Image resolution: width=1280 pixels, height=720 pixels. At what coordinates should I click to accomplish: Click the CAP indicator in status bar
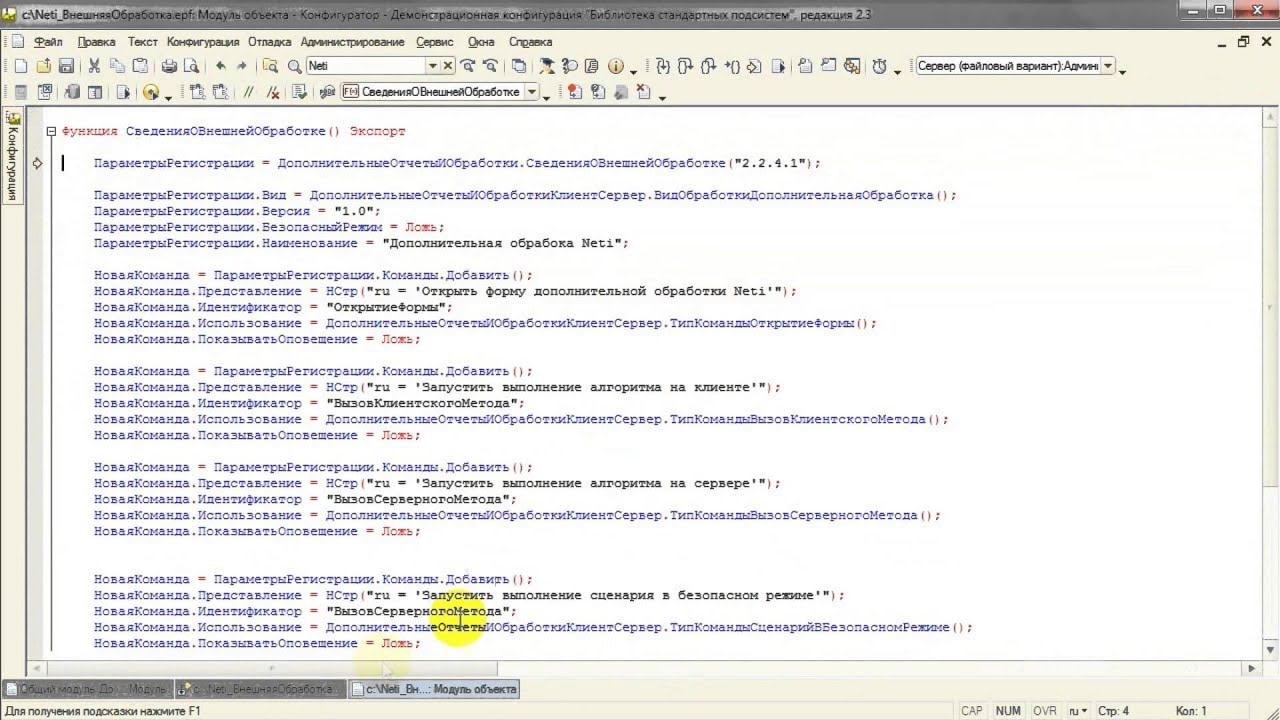[x=971, y=711]
